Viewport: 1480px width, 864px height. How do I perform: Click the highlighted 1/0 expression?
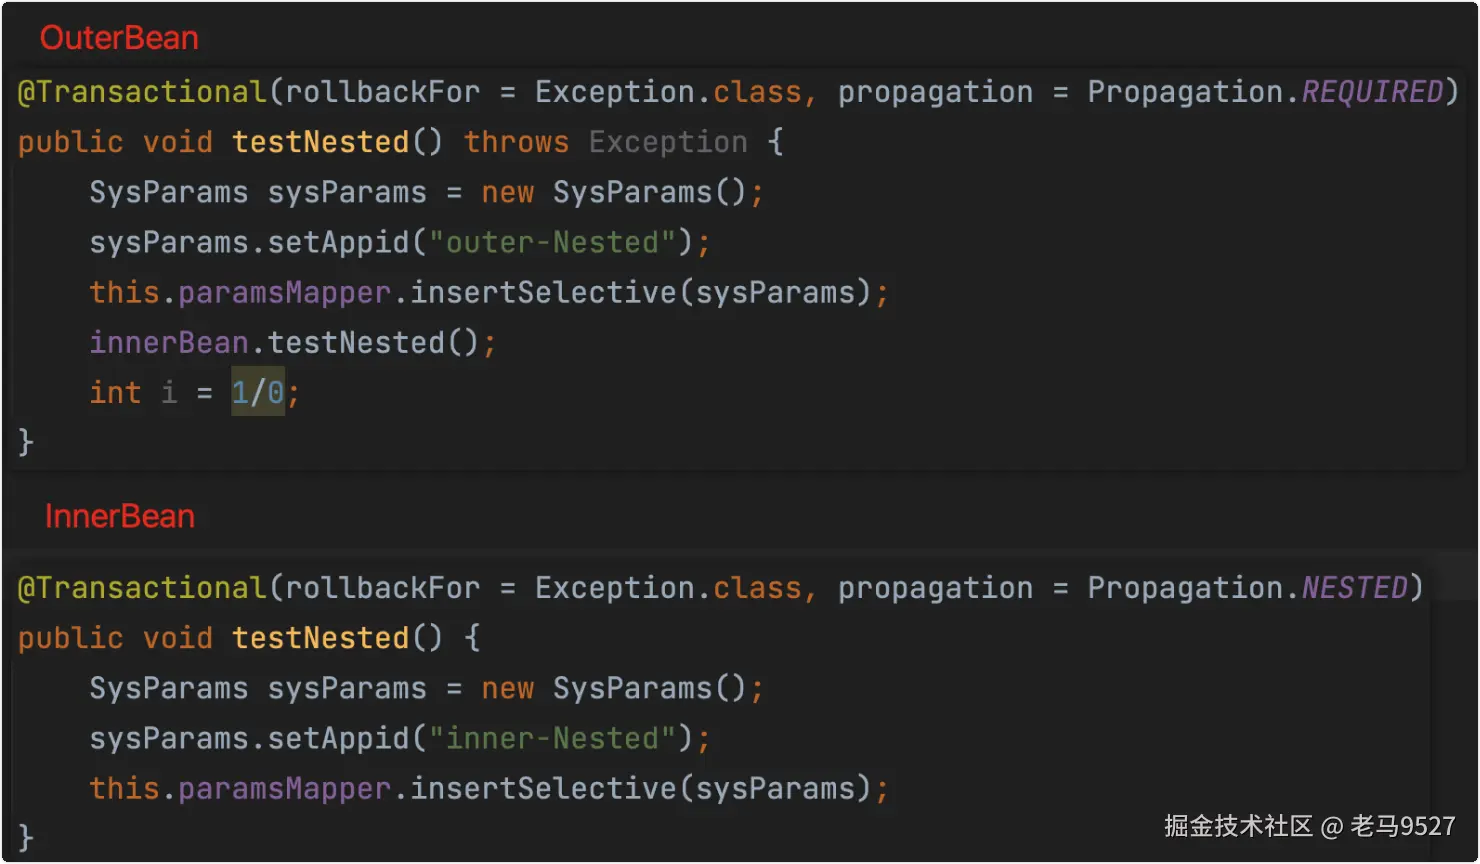pyautogui.click(x=258, y=392)
